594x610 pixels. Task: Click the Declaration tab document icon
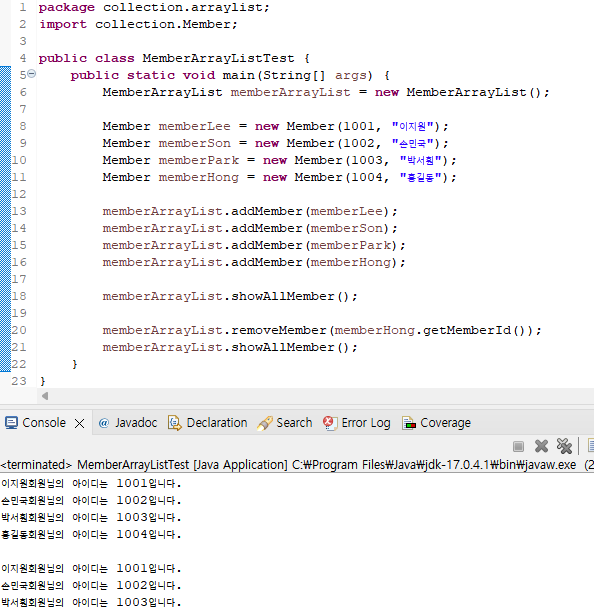175,423
